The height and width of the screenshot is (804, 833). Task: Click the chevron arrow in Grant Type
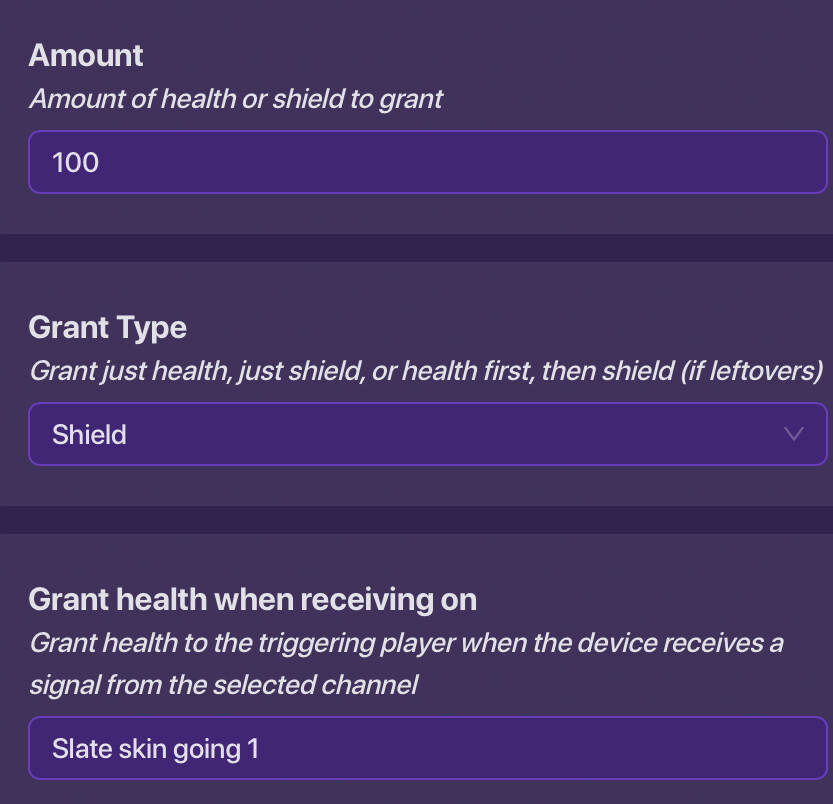pos(794,434)
